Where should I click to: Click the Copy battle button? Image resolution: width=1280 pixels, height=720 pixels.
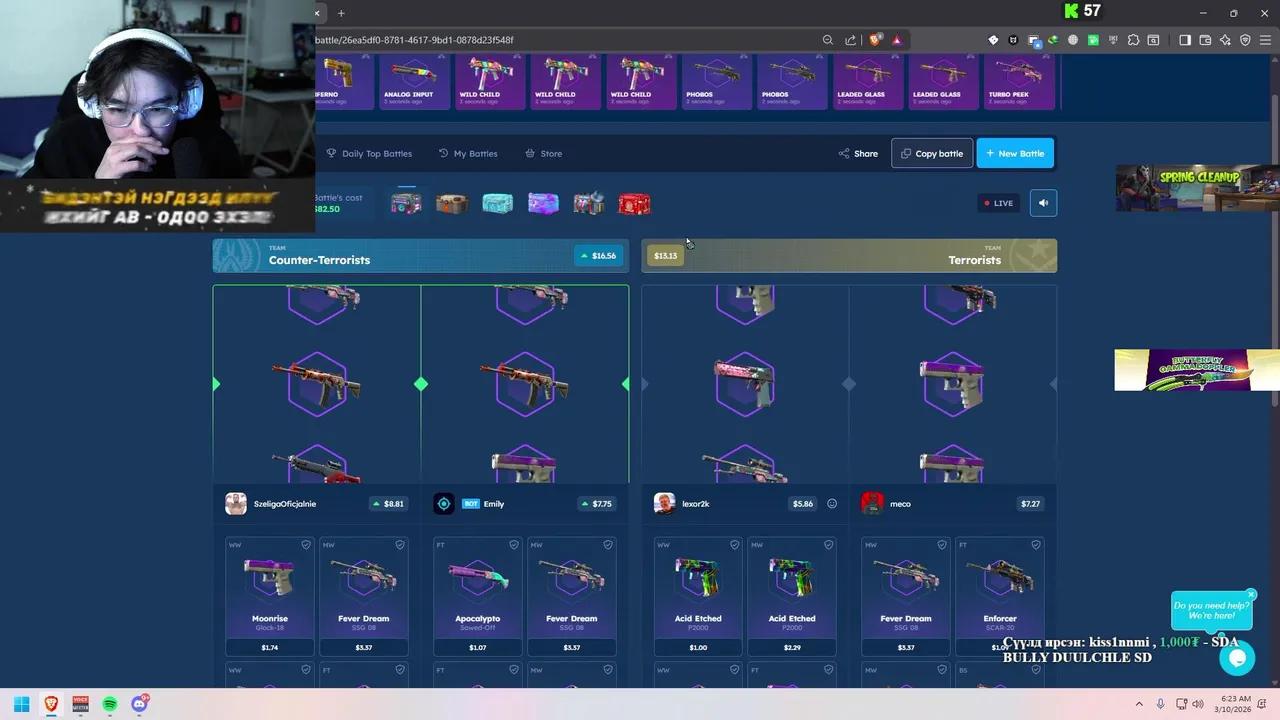(x=931, y=153)
